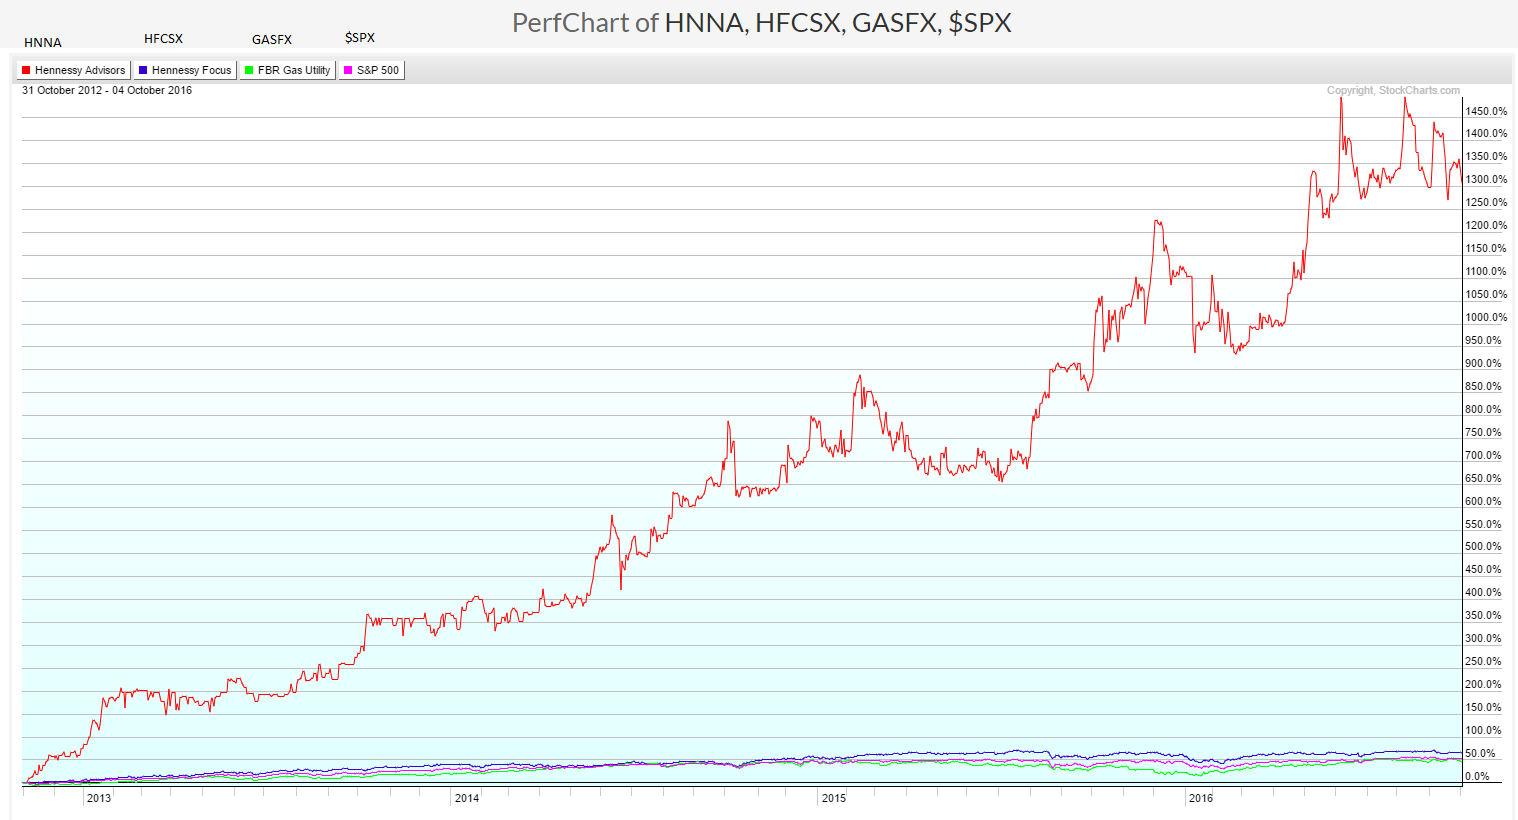Screen dimensions: 1518x820
Task: Toggle the FBR Gas Utility series
Action: click(287, 69)
